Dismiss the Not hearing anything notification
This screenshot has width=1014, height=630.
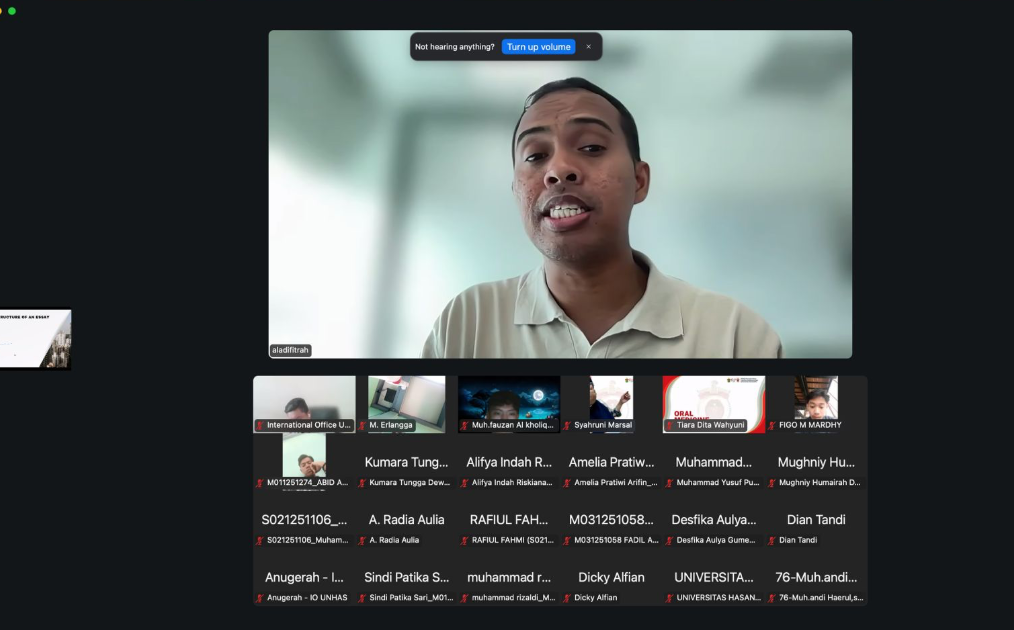(588, 47)
